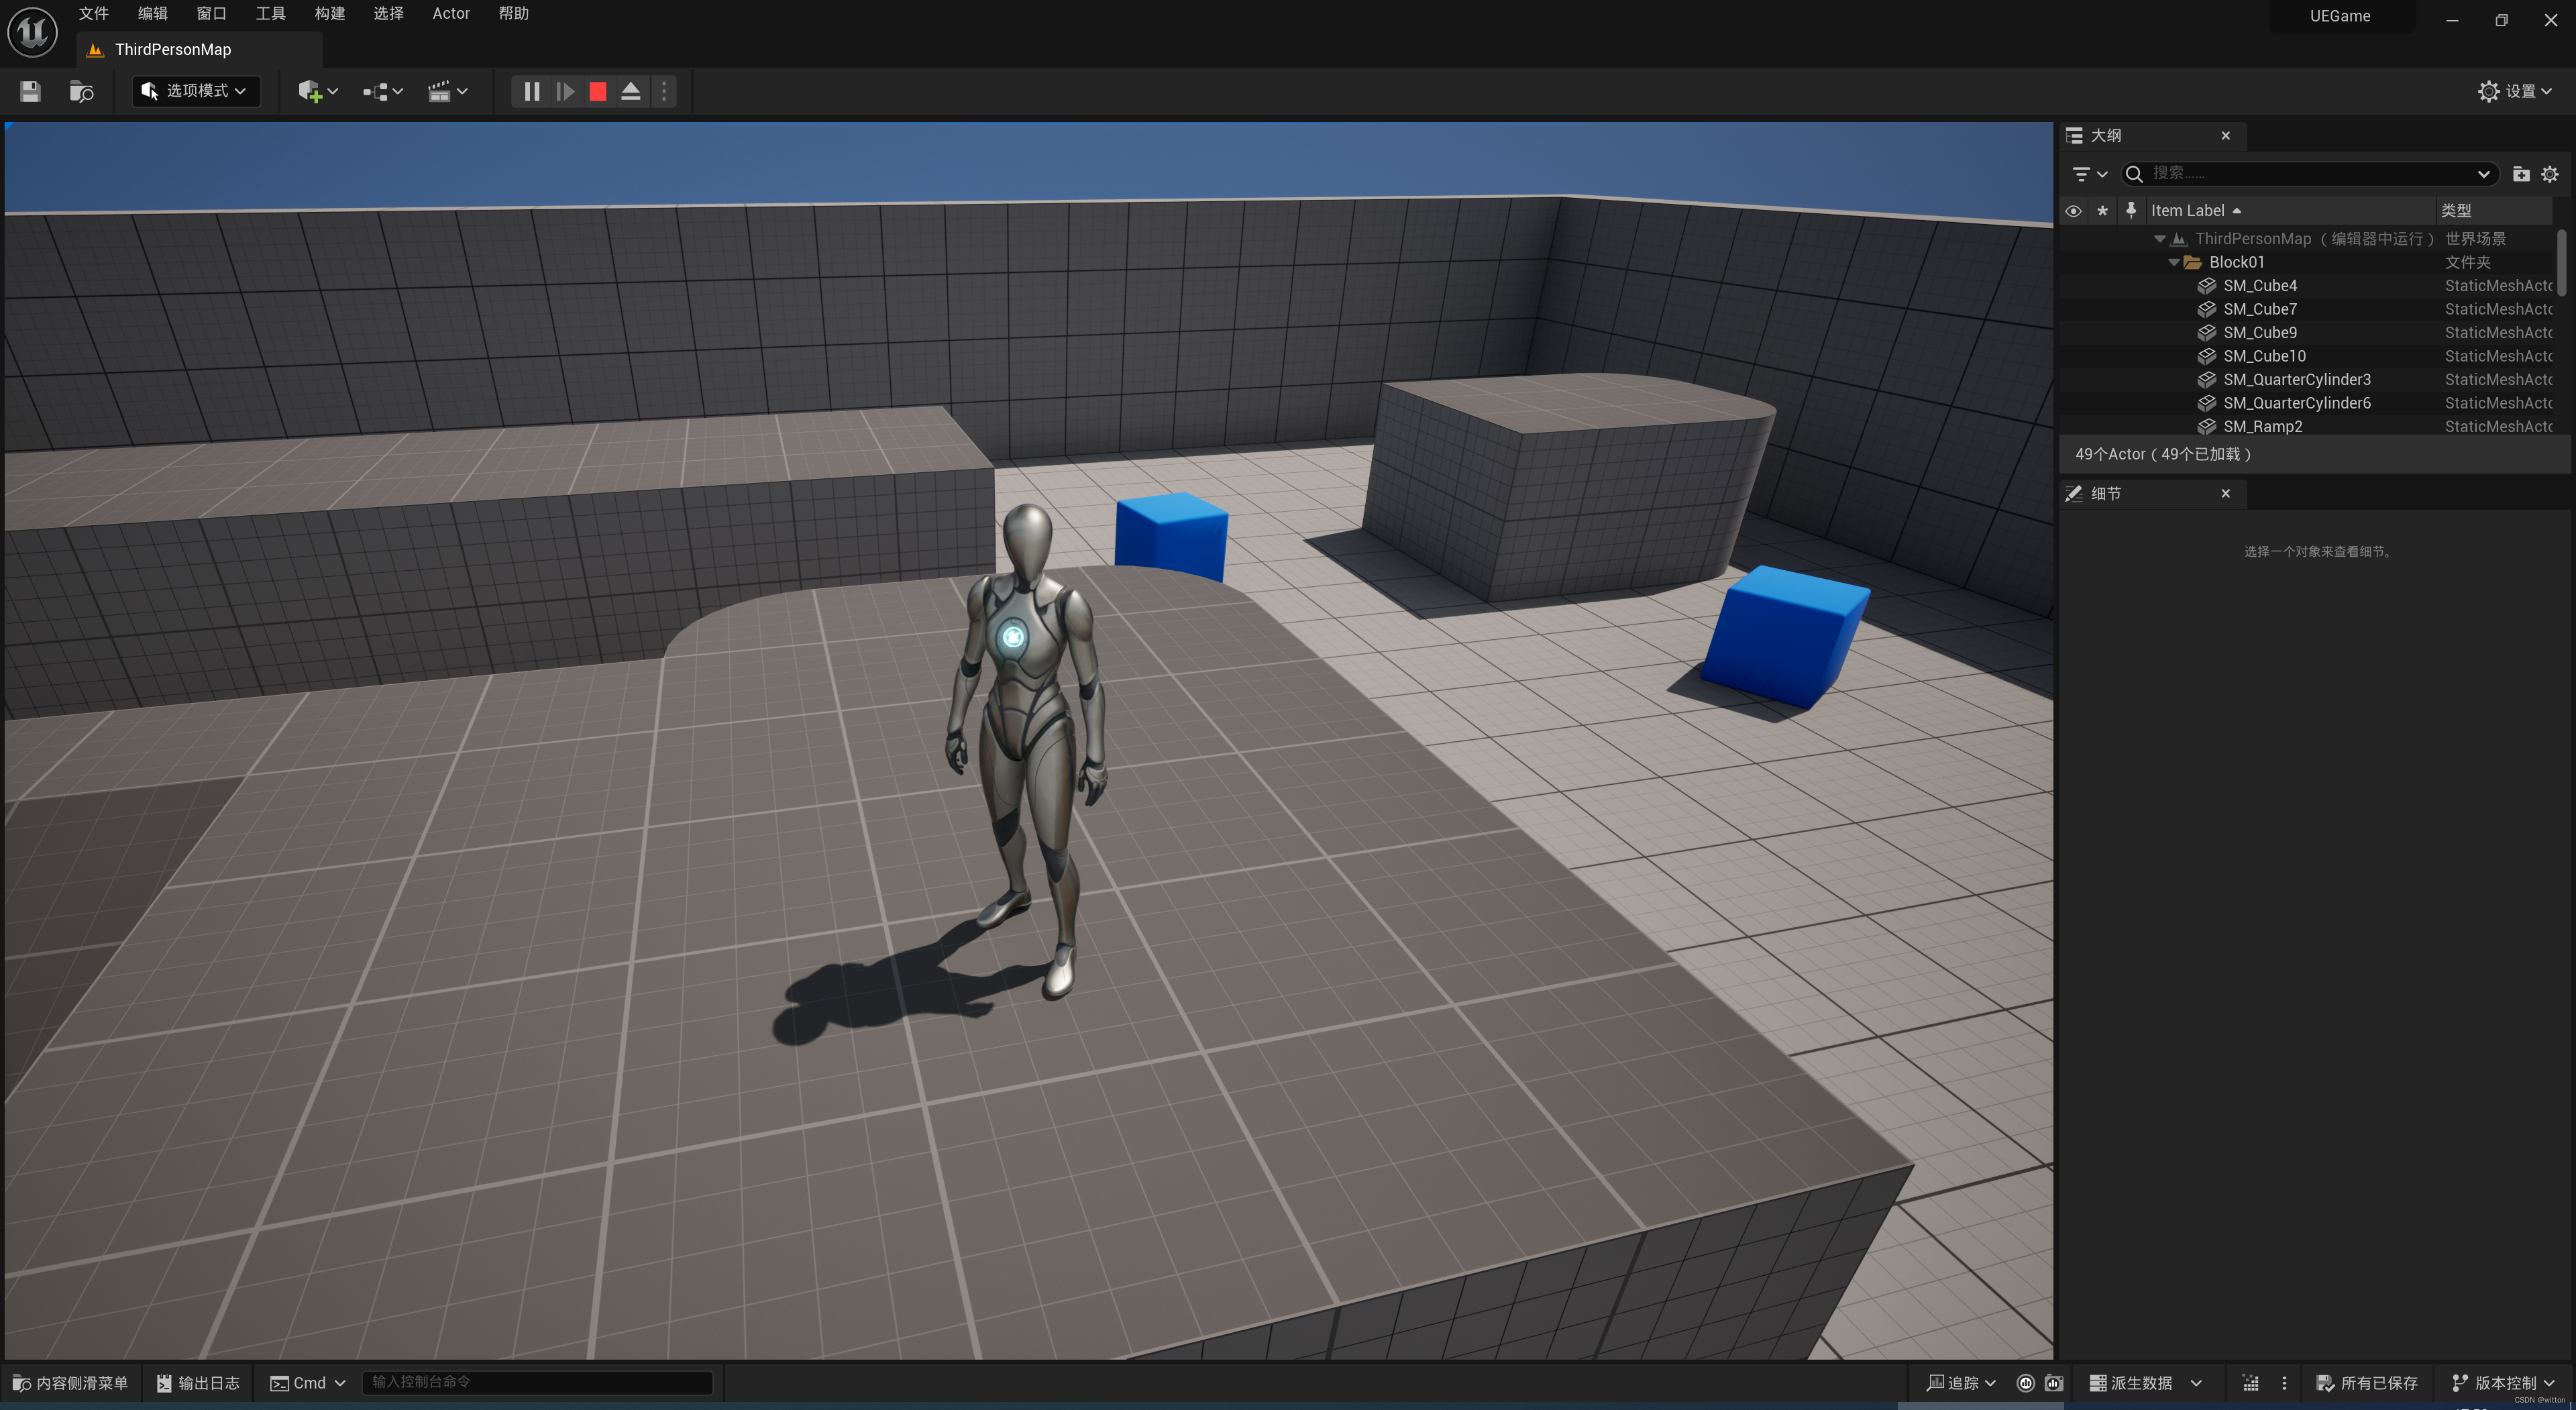Open the Actor menu
Image resolution: width=2576 pixels, height=1410 pixels.
tap(450, 14)
